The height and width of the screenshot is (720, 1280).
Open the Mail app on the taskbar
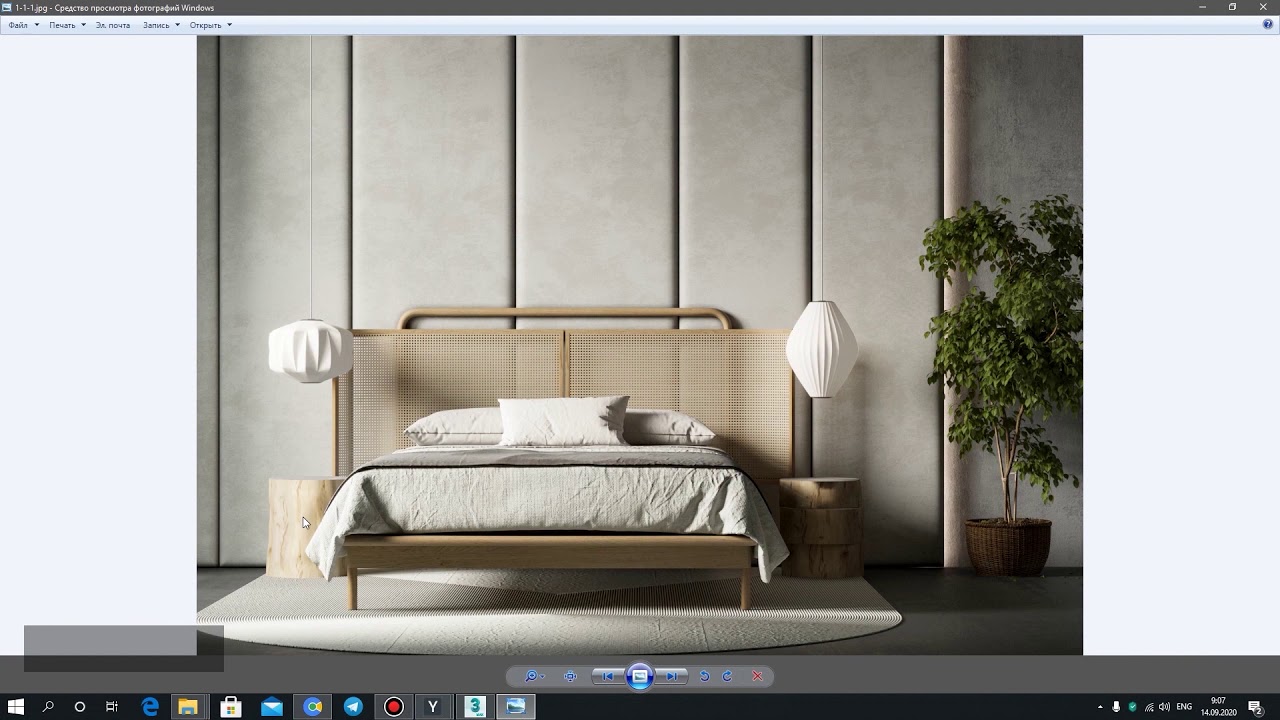272,707
